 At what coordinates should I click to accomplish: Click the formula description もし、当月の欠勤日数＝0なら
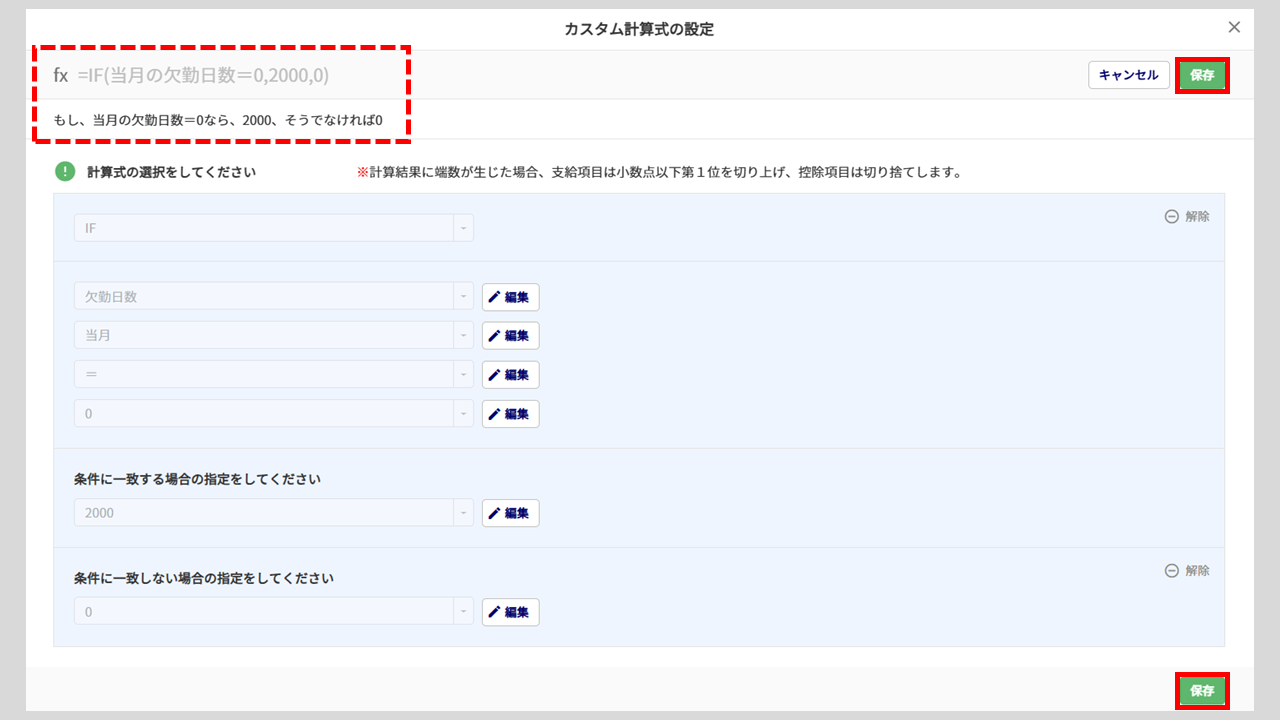click(x=218, y=119)
